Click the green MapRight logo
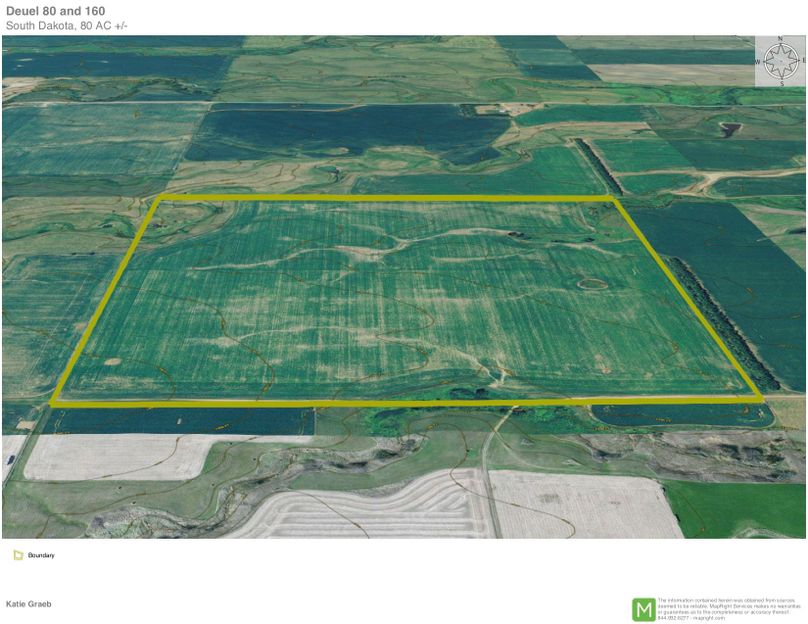Screen dimensions: 808x624 (x=643, y=609)
